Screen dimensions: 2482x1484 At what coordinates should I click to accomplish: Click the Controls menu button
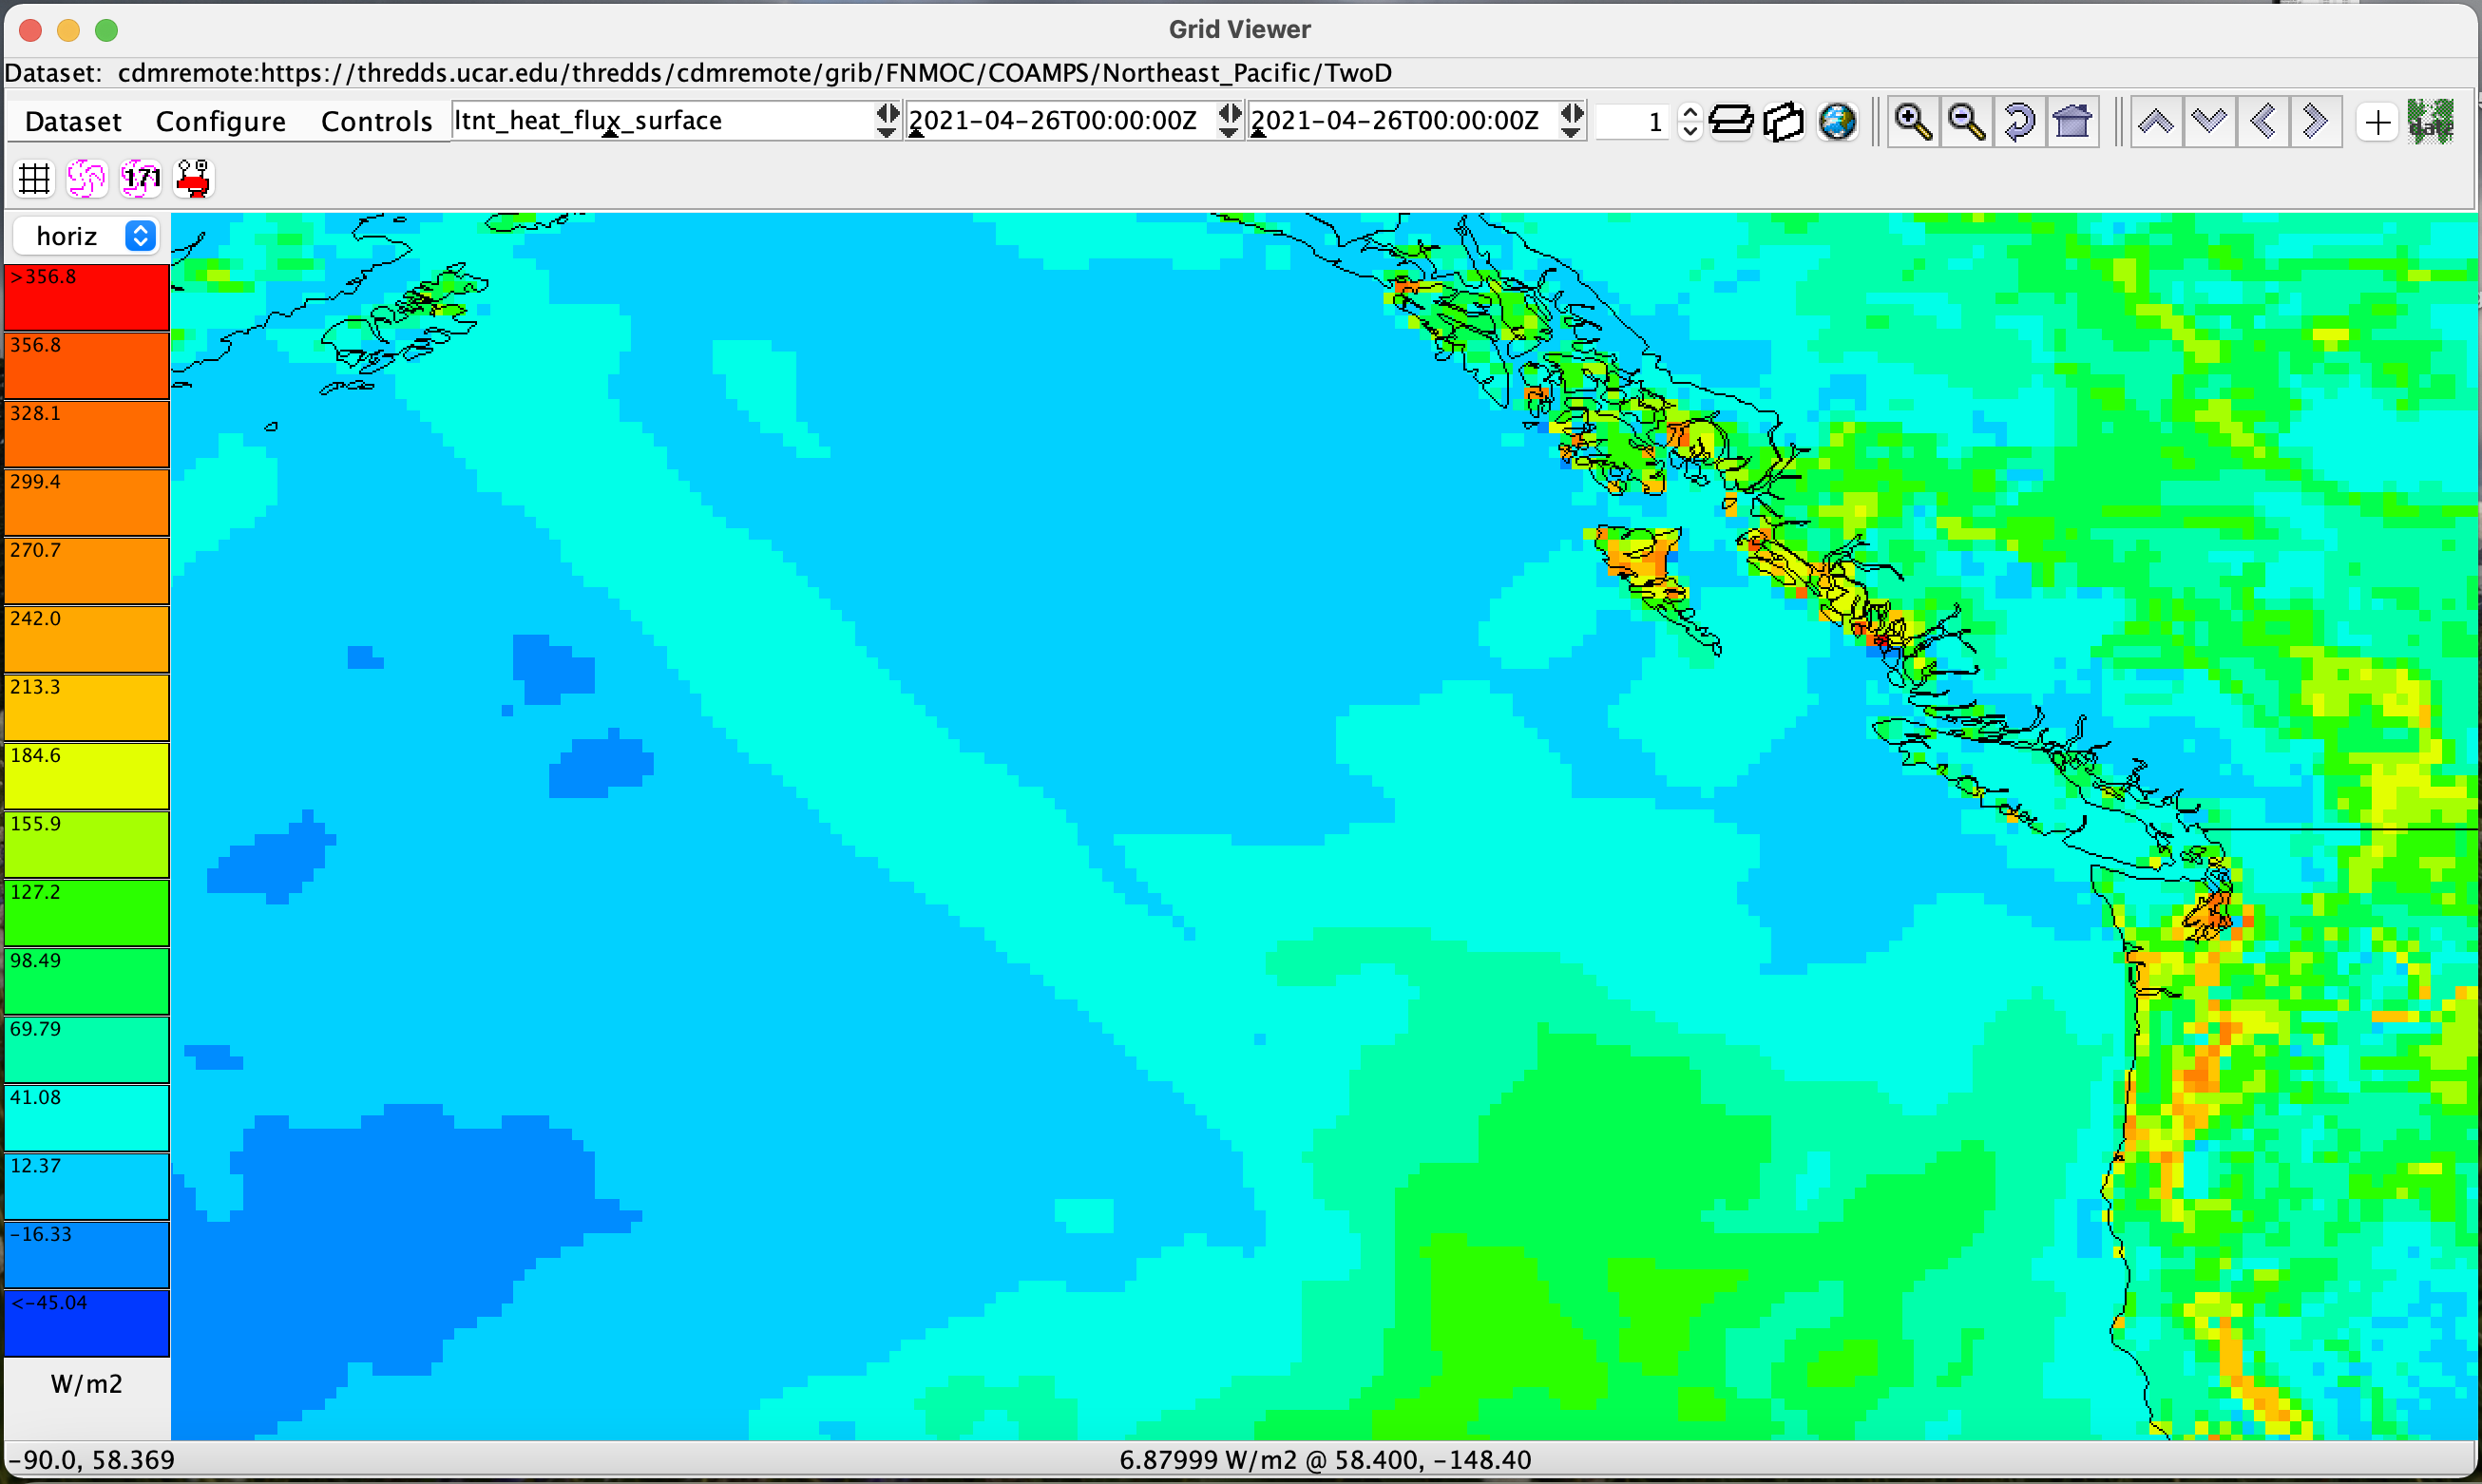[x=376, y=121]
